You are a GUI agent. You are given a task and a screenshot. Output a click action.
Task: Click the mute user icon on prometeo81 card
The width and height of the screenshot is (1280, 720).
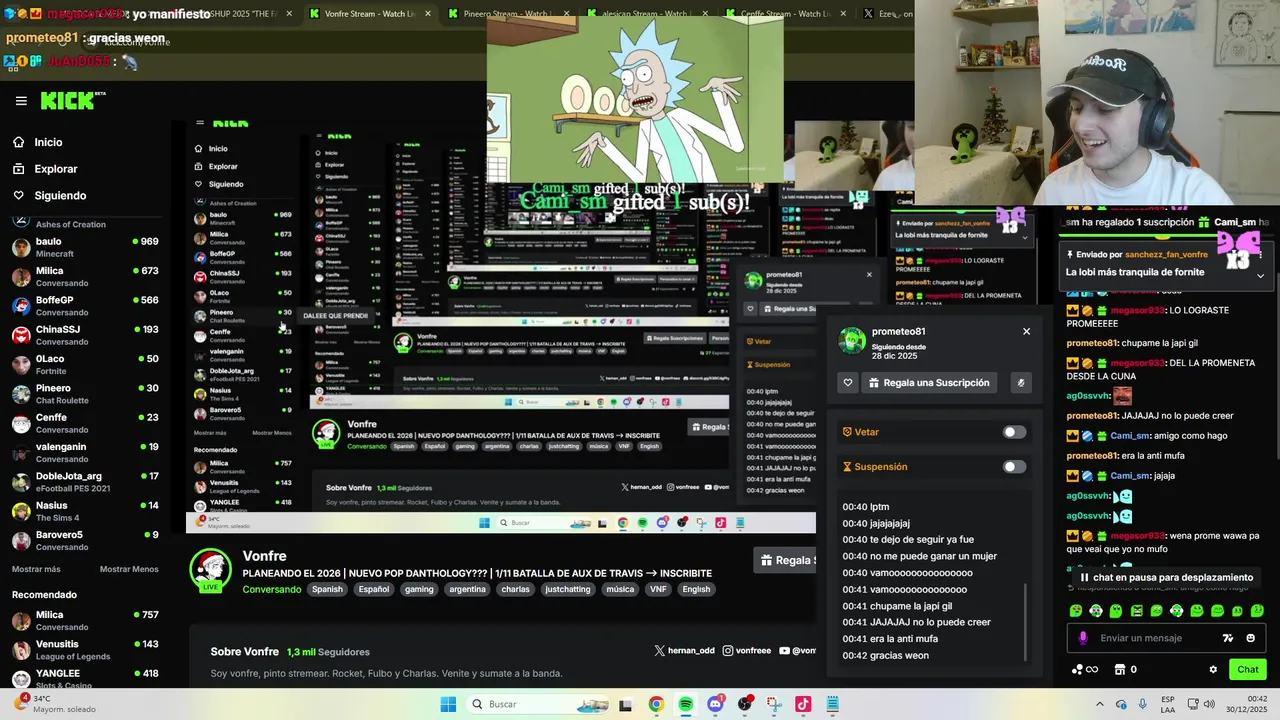pos(1020,383)
